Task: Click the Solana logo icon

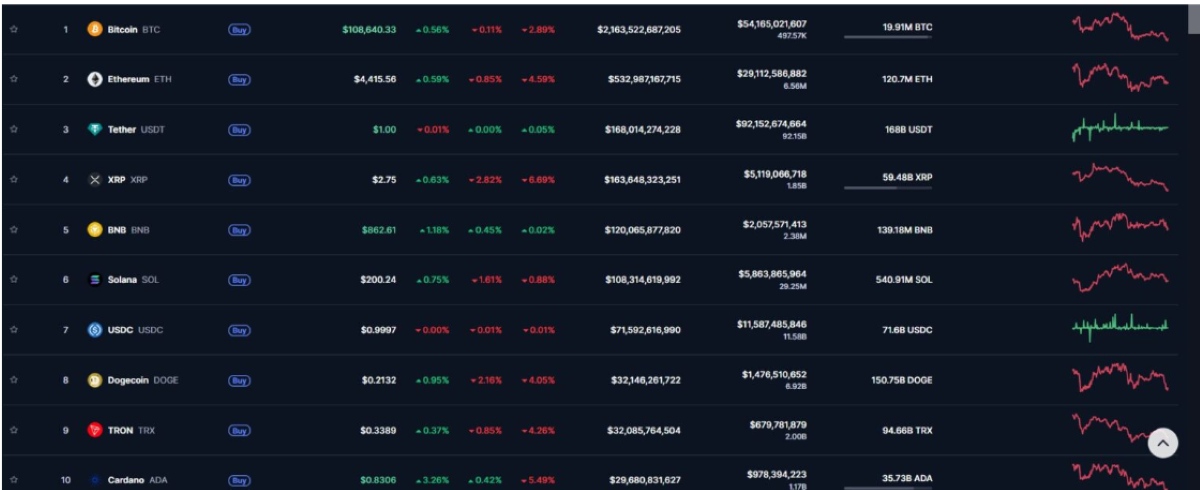Action: pos(95,280)
